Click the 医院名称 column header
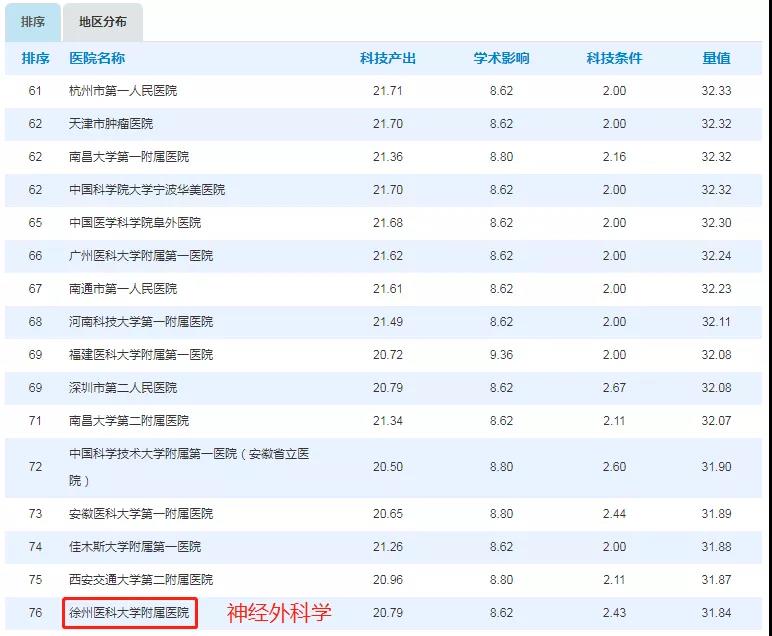The image size is (772, 636). [97, 59]
